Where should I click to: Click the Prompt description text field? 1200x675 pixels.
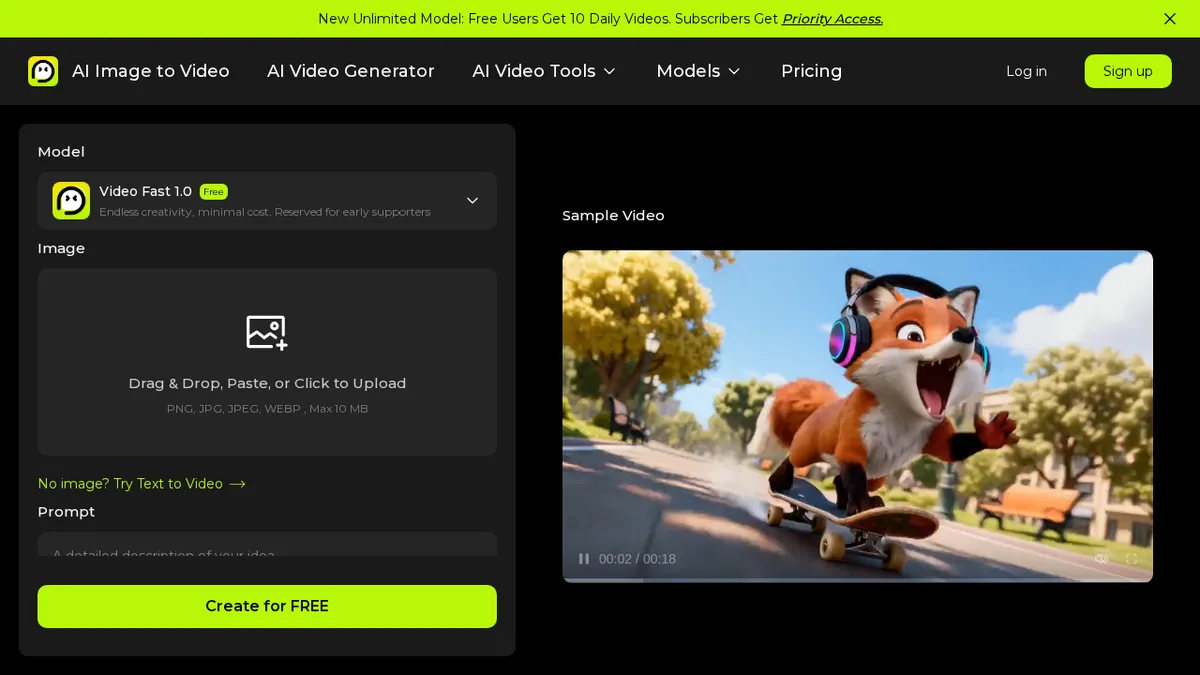coord(267,546)
